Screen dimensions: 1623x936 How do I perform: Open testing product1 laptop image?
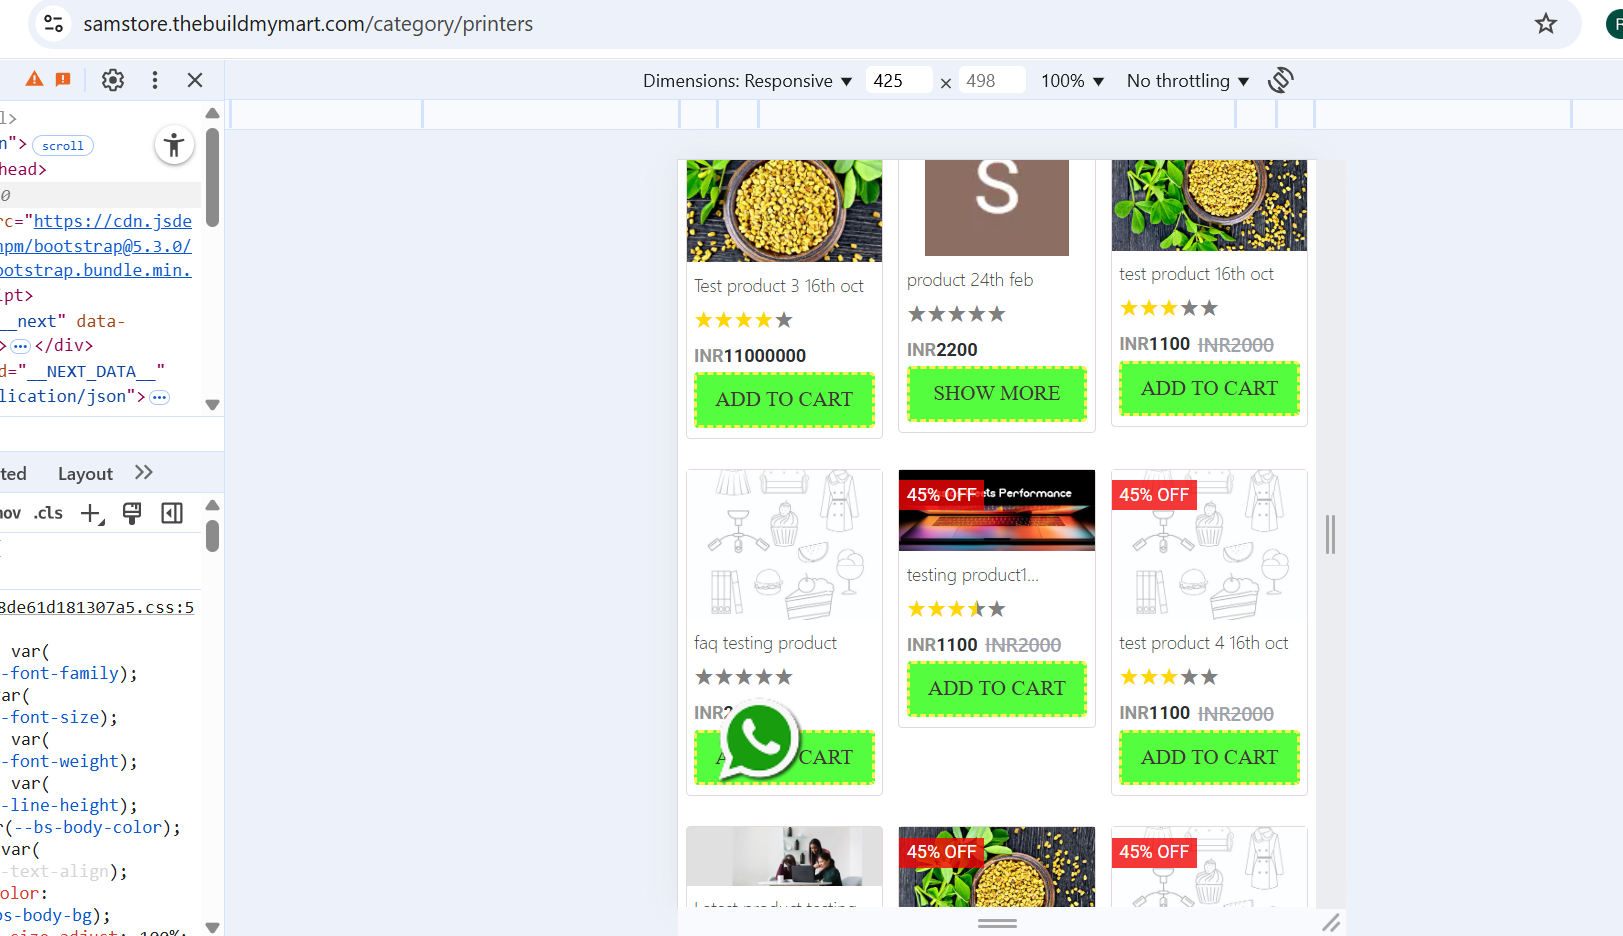(x=997, y=510)
